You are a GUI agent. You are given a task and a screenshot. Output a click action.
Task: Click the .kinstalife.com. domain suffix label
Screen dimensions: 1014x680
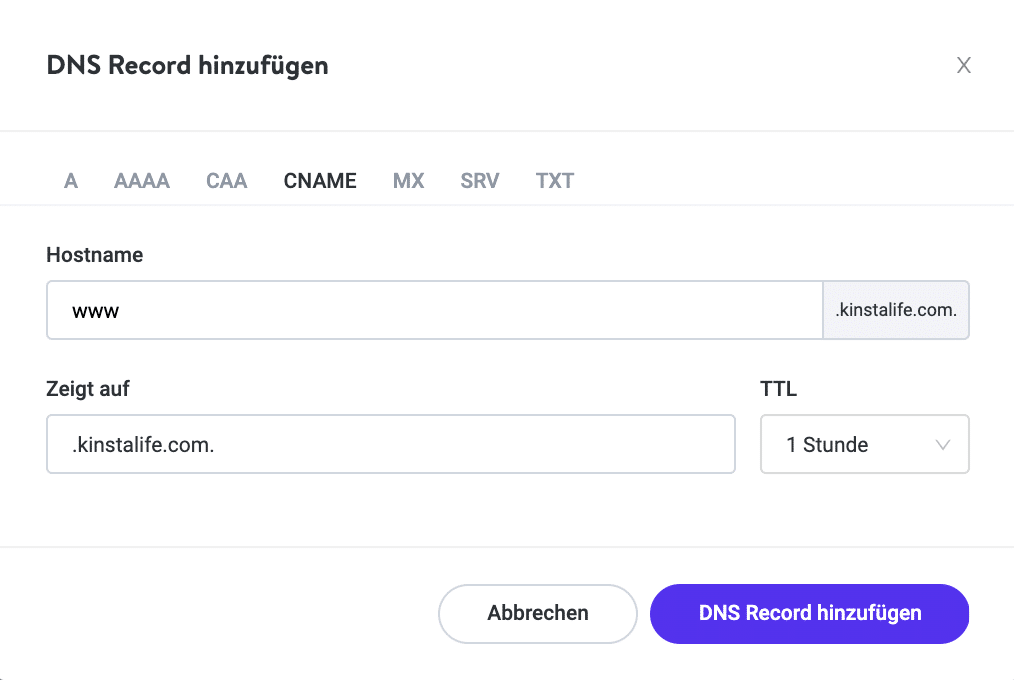pyautogui.click(x=896, y=310)
